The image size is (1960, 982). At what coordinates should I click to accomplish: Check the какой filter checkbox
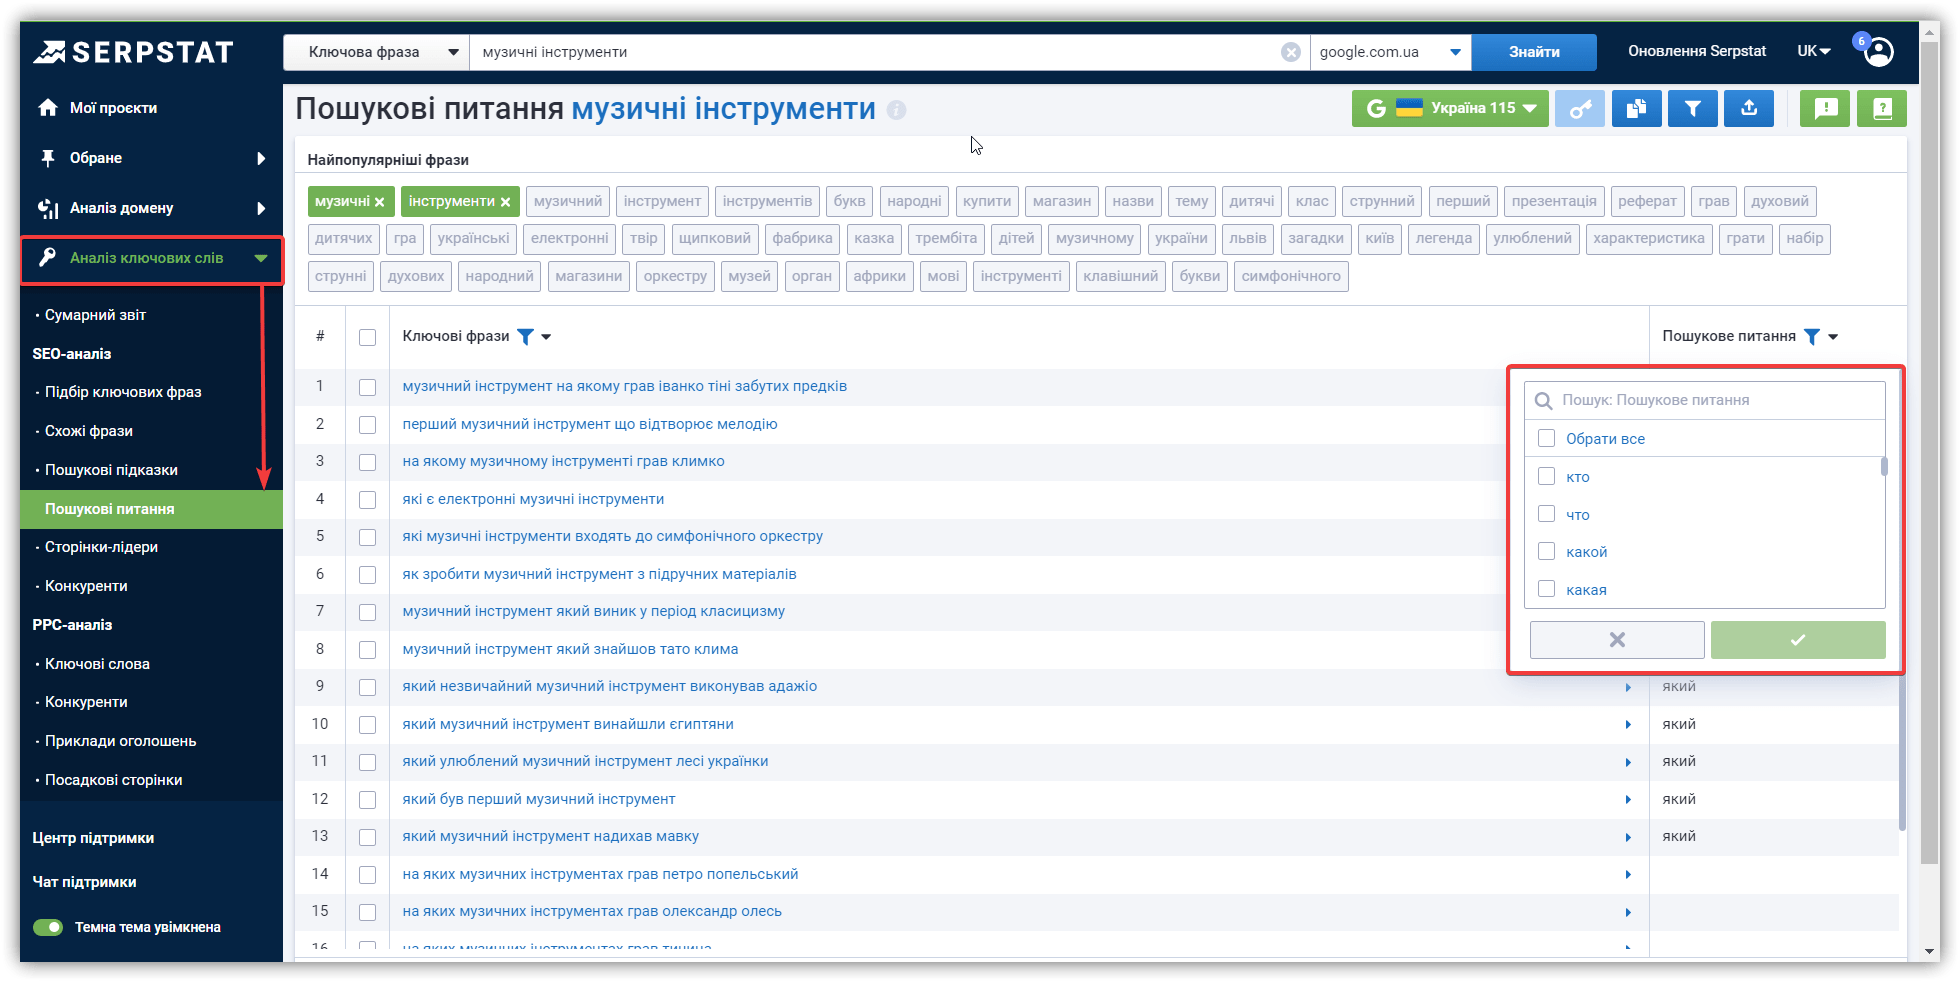point(1546,551)
